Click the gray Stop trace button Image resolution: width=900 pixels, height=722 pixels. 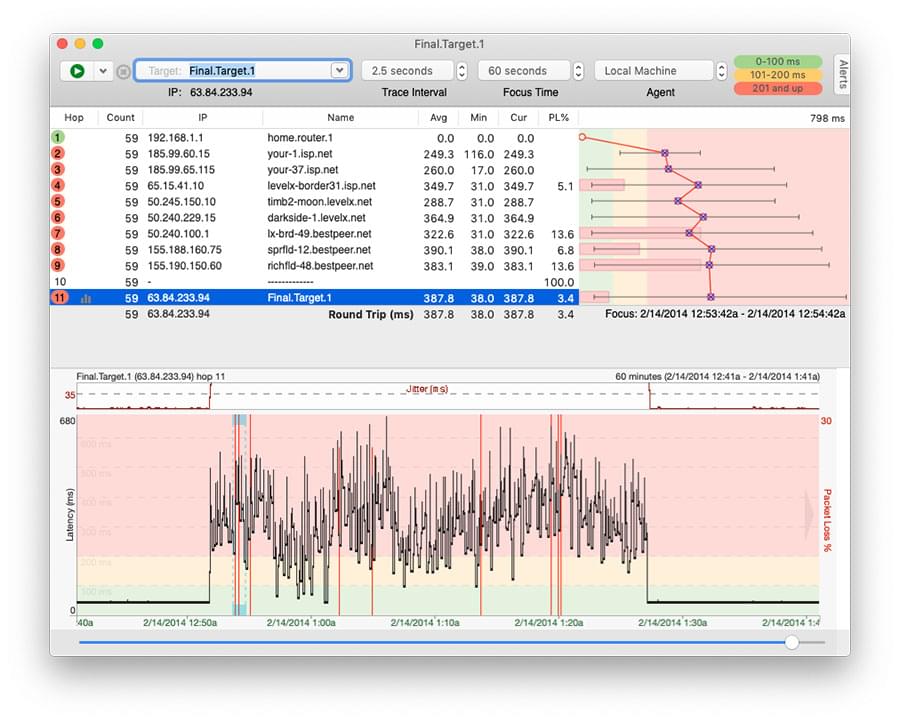coord(123,71)
